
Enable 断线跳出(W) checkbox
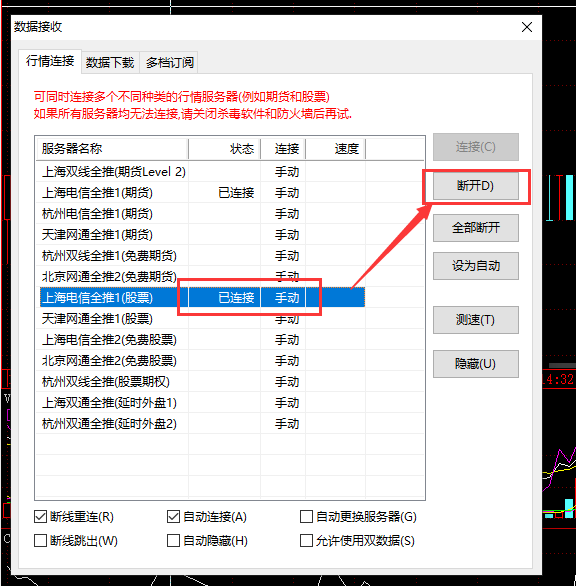tap(40, 540)
